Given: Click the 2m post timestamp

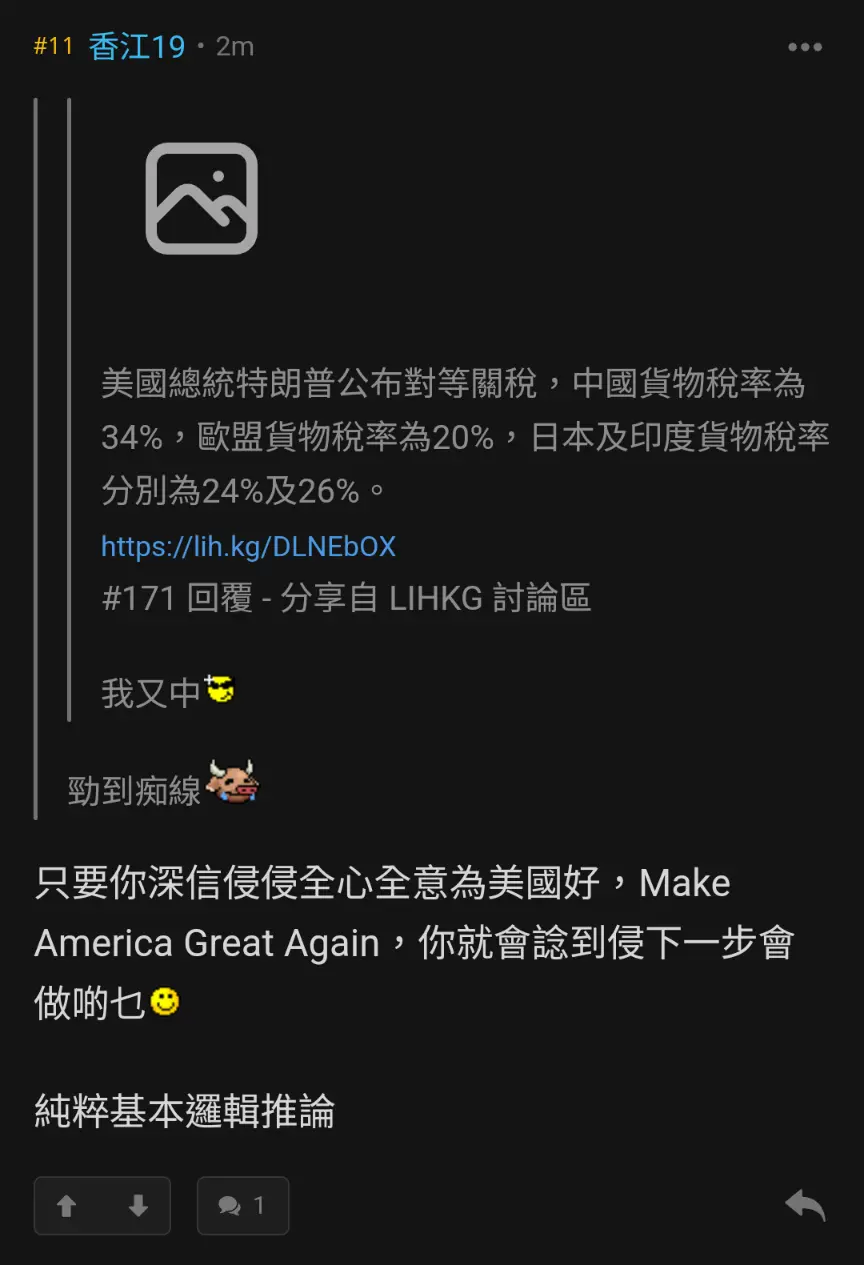Looking at the screenshot, I should (235, 47).
